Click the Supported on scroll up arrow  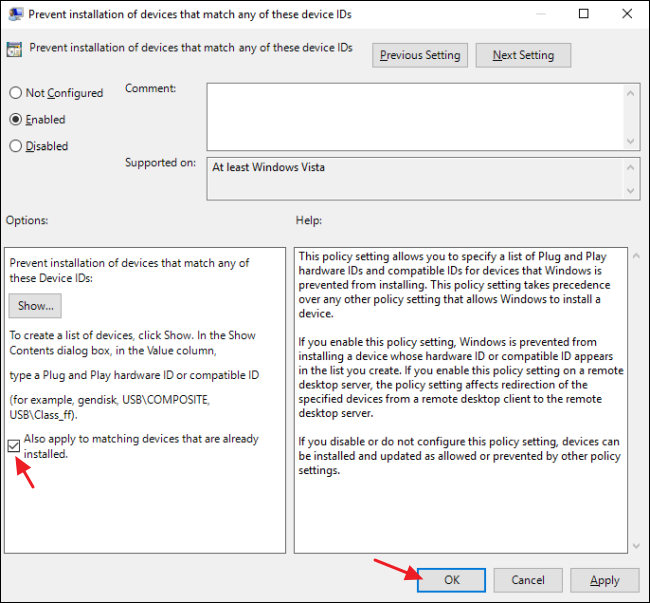coord(631,167)
